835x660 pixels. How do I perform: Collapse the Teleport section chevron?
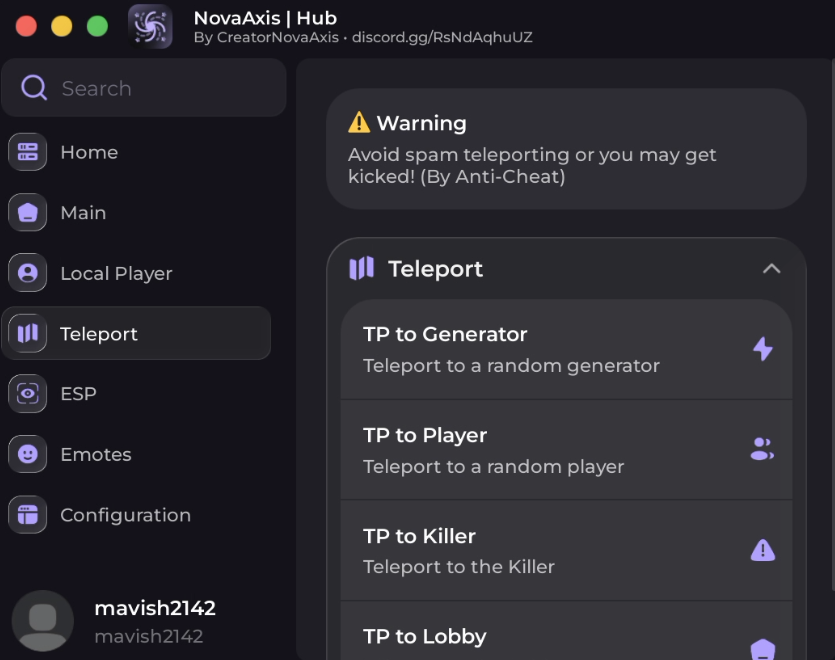pyautogui.click(x=771, y=268)
